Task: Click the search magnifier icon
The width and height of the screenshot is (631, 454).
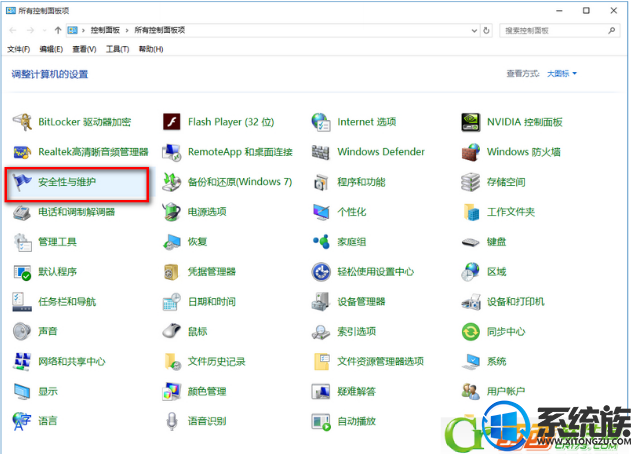Action: point(611,31)
